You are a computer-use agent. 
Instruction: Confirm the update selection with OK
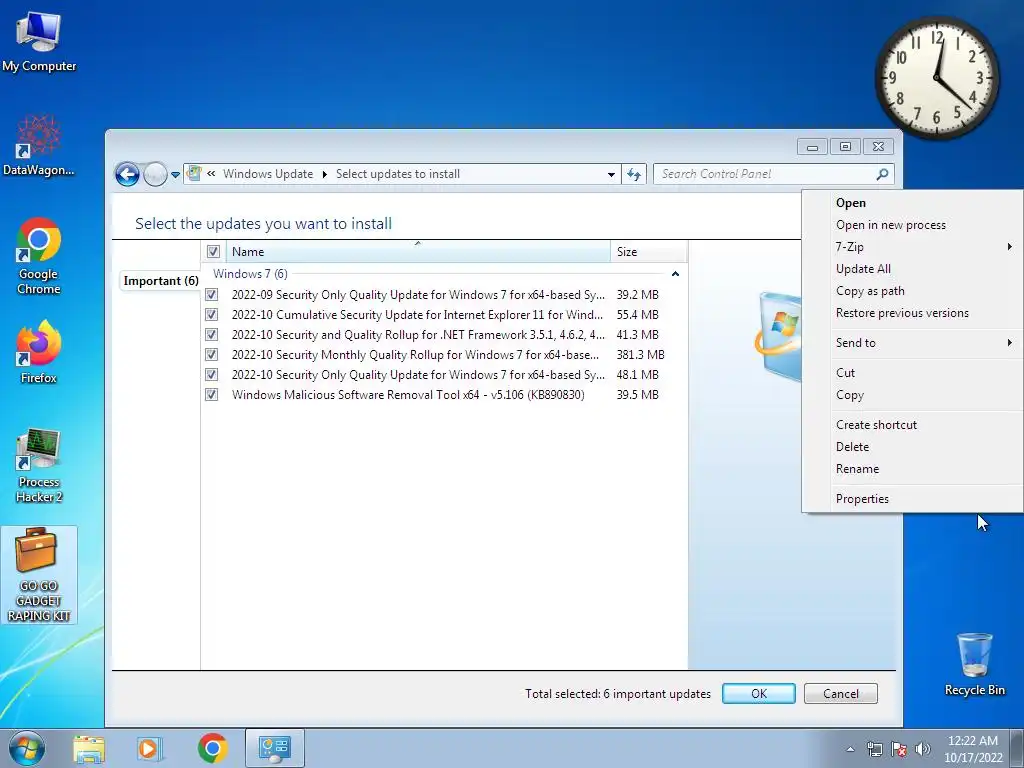coord(758,694)
